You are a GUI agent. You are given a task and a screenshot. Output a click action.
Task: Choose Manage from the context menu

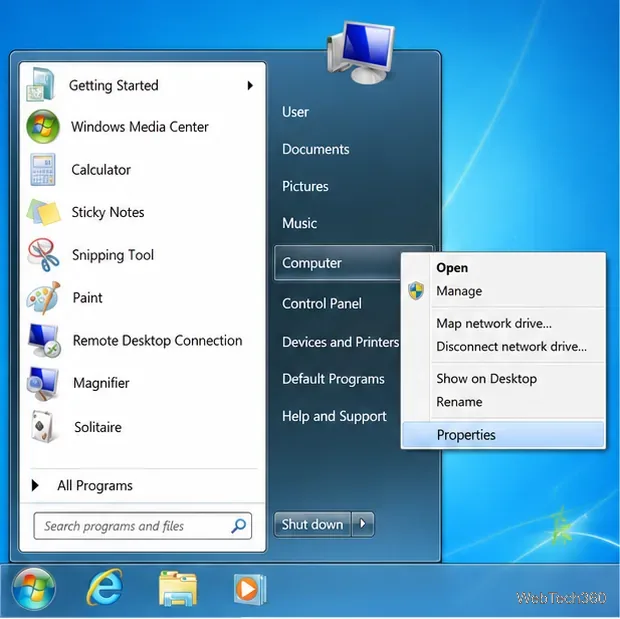459,291
